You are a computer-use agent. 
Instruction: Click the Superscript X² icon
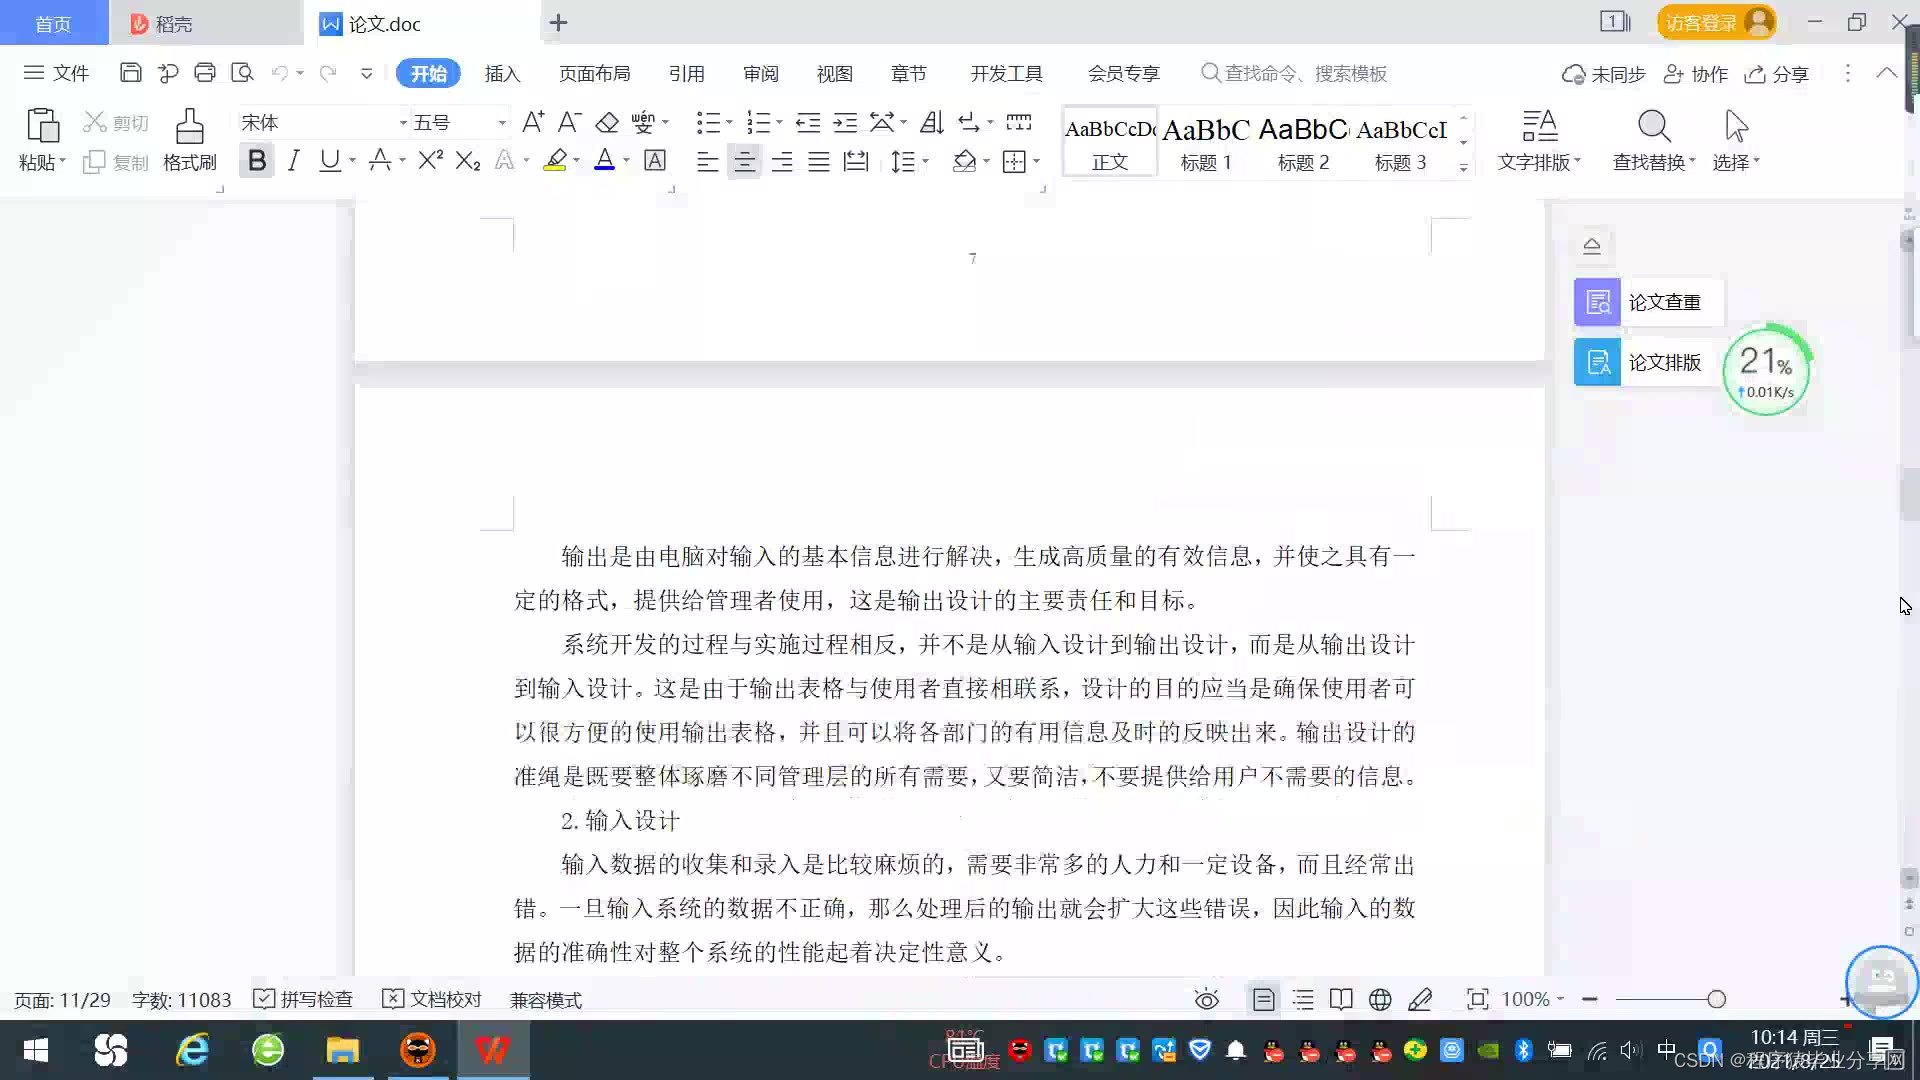coord(430,161)
